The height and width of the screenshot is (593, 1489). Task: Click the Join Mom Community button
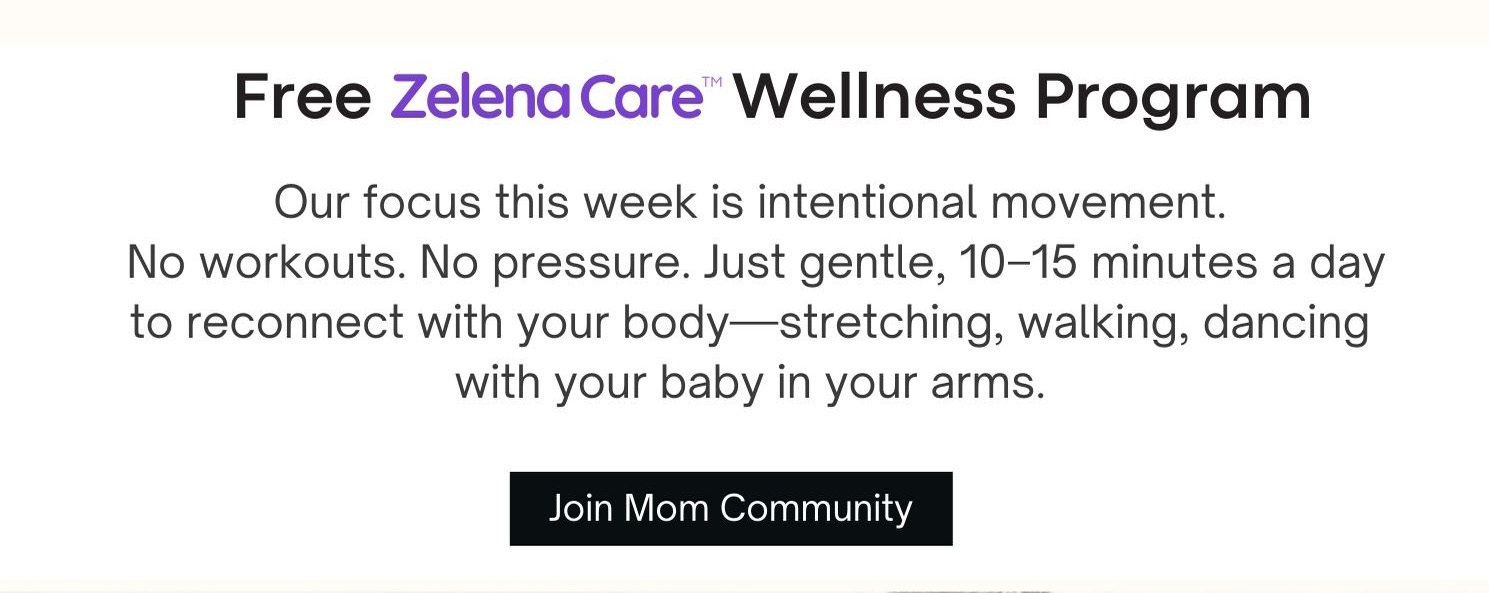tap(731, 509)
